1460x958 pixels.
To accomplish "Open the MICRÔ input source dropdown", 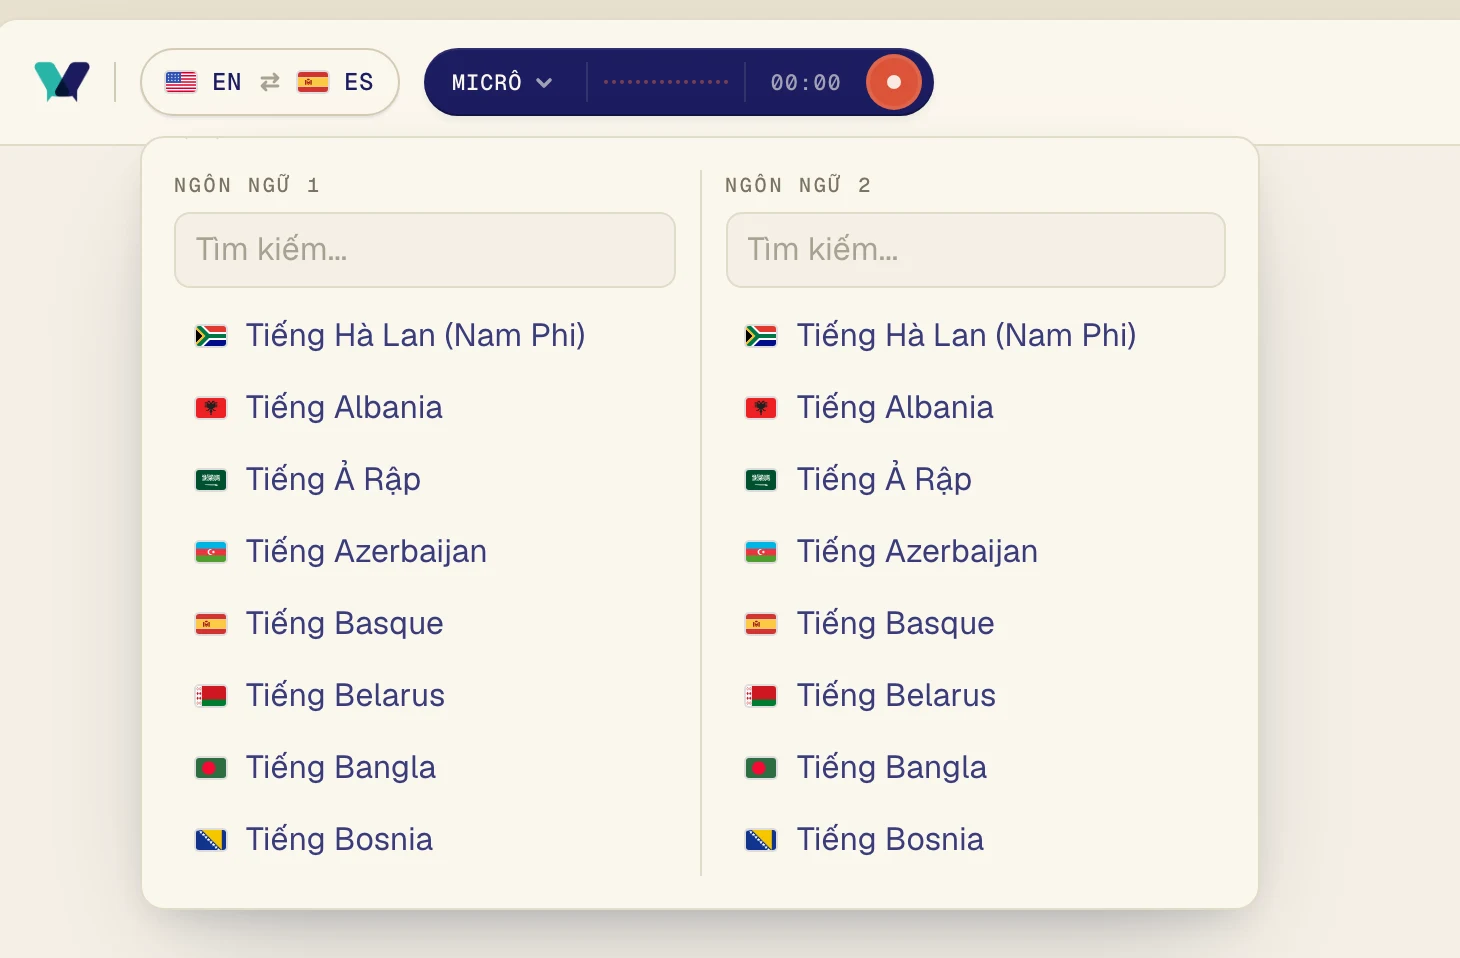I will [502, 82].
